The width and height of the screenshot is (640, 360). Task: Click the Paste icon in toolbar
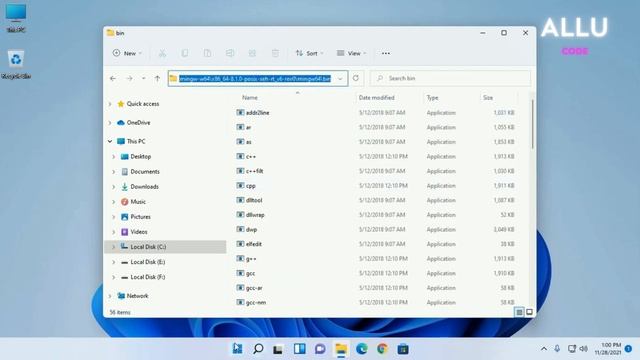207,53
